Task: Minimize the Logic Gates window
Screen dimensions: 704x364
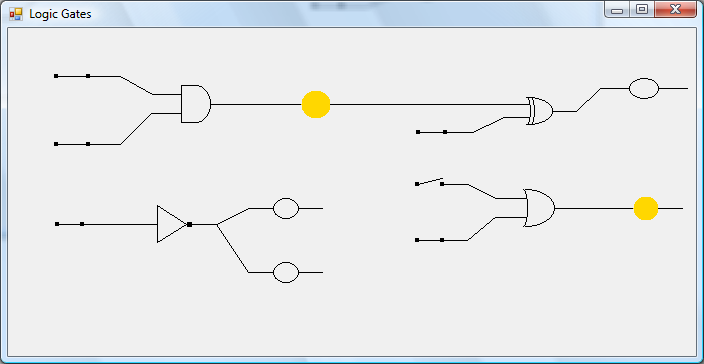Action: pyautogui.click(x=617, y=9)
